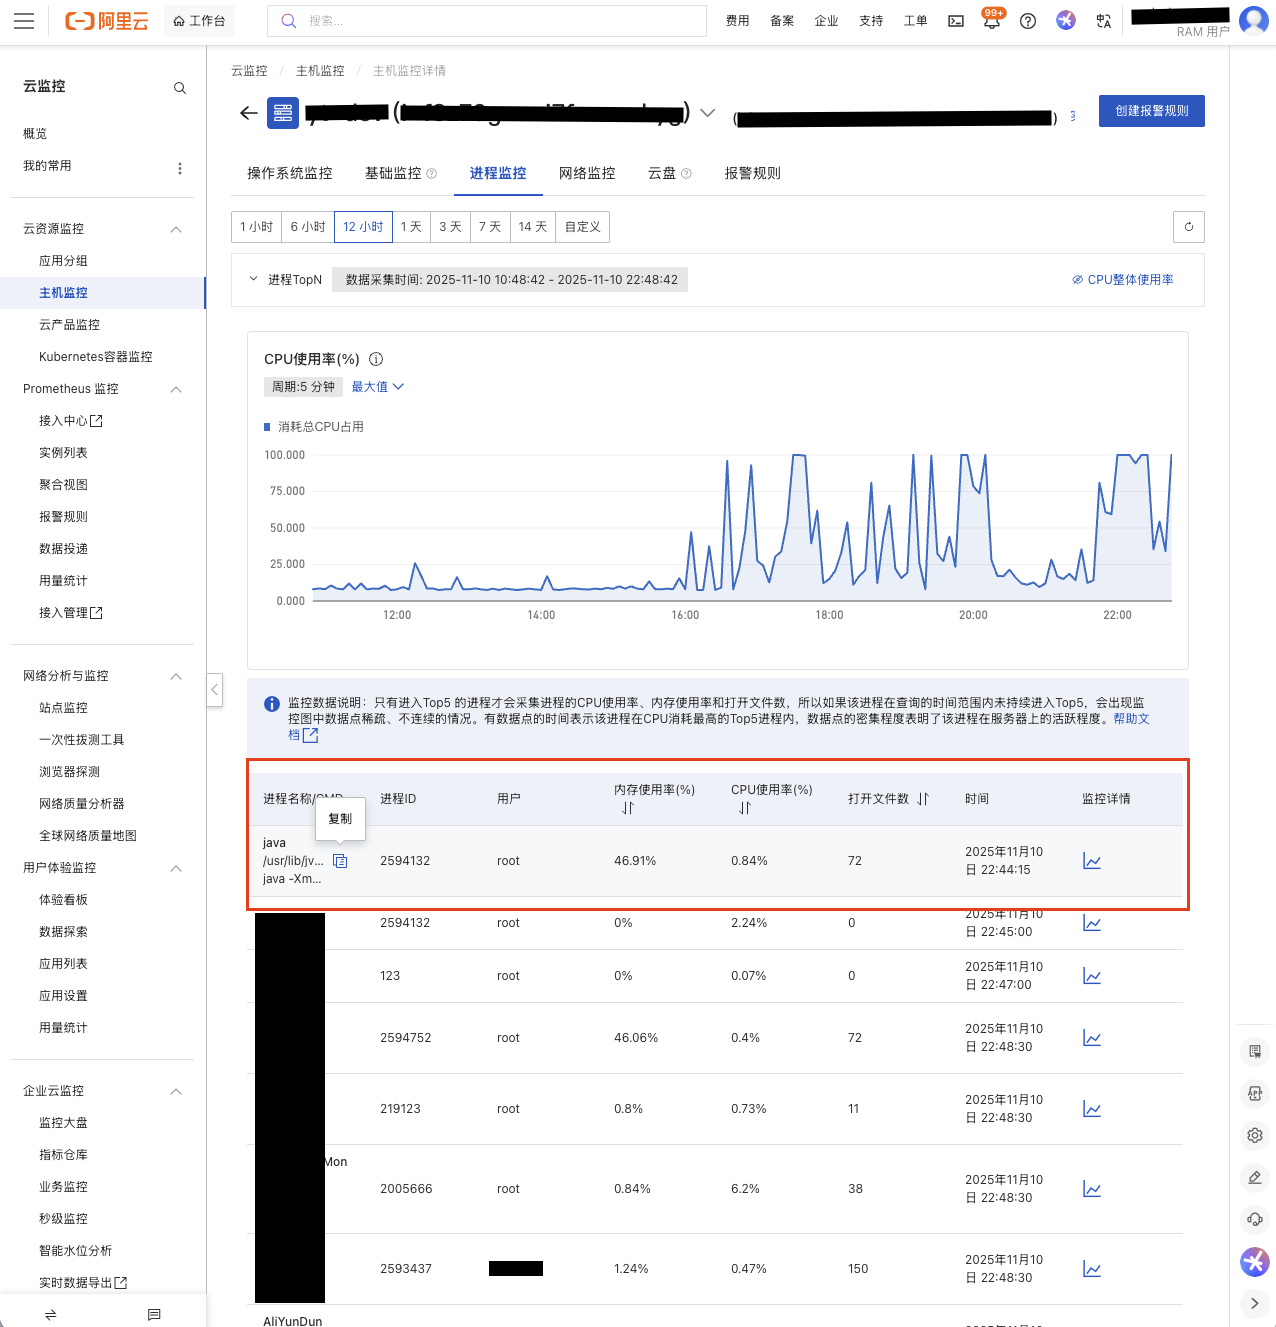This screenshot has height=1327, width=1276.
Task: Open the 最大值 statistic dropdown
Action: click(x=377, y=387)
